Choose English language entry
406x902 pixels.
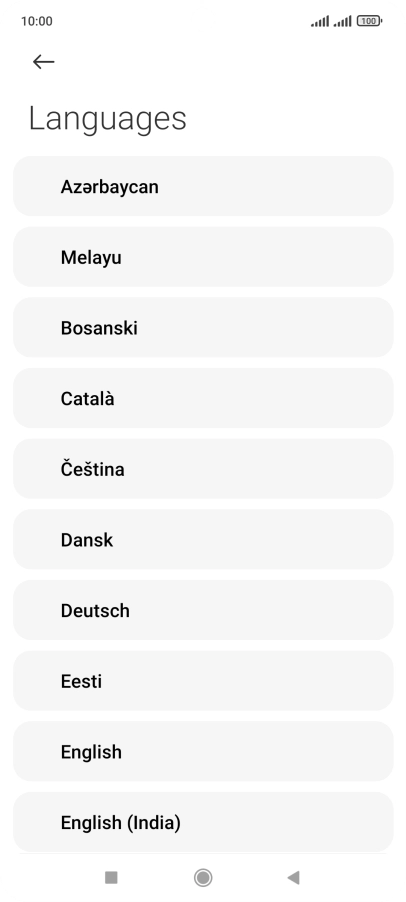203,751
